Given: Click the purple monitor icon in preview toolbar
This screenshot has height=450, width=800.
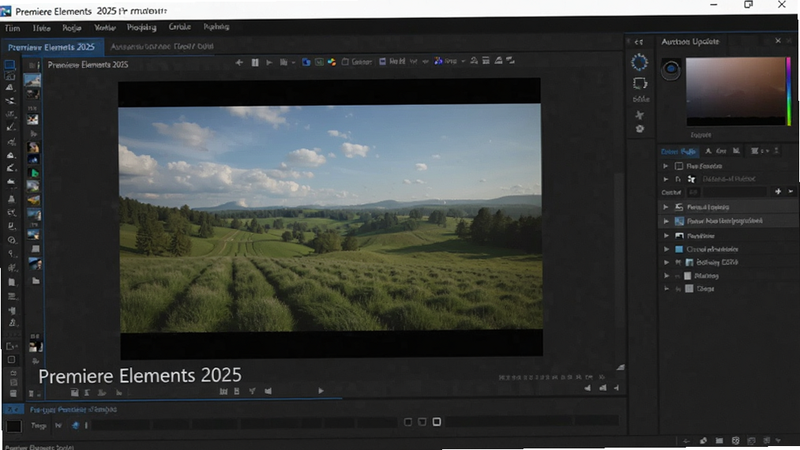Looking at the screenshot, I should [382, 61].
